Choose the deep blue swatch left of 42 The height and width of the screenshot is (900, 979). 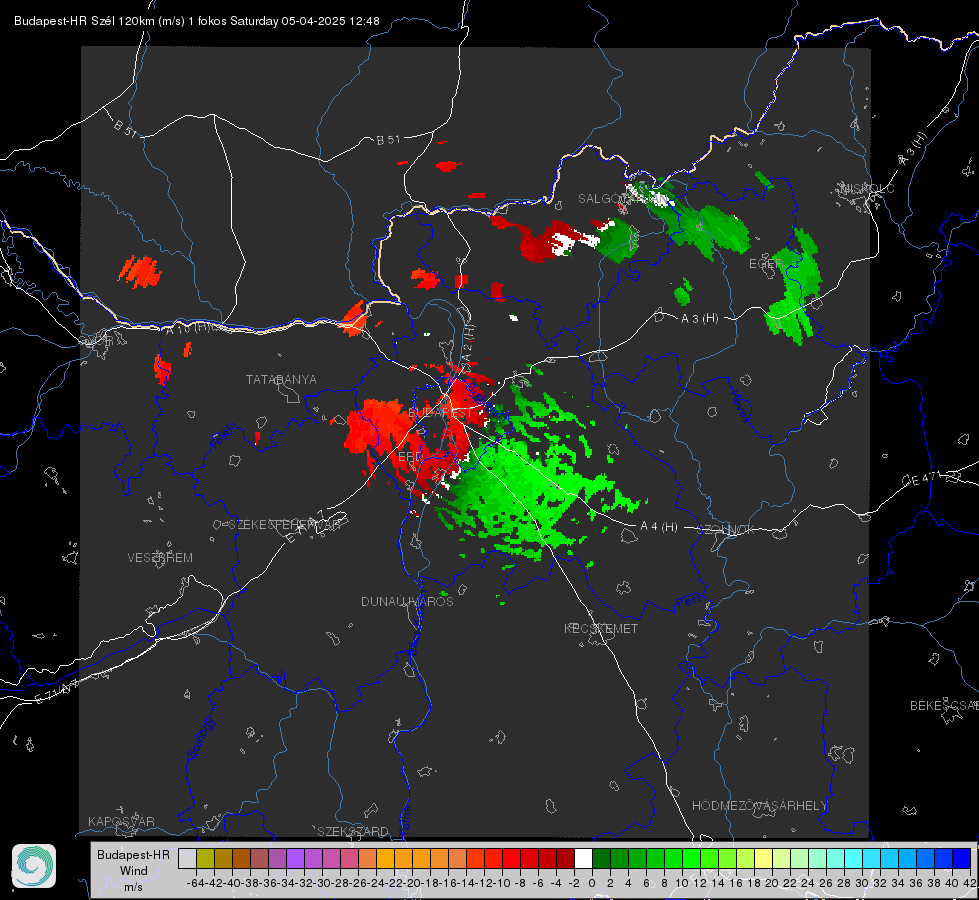[962, 858]
